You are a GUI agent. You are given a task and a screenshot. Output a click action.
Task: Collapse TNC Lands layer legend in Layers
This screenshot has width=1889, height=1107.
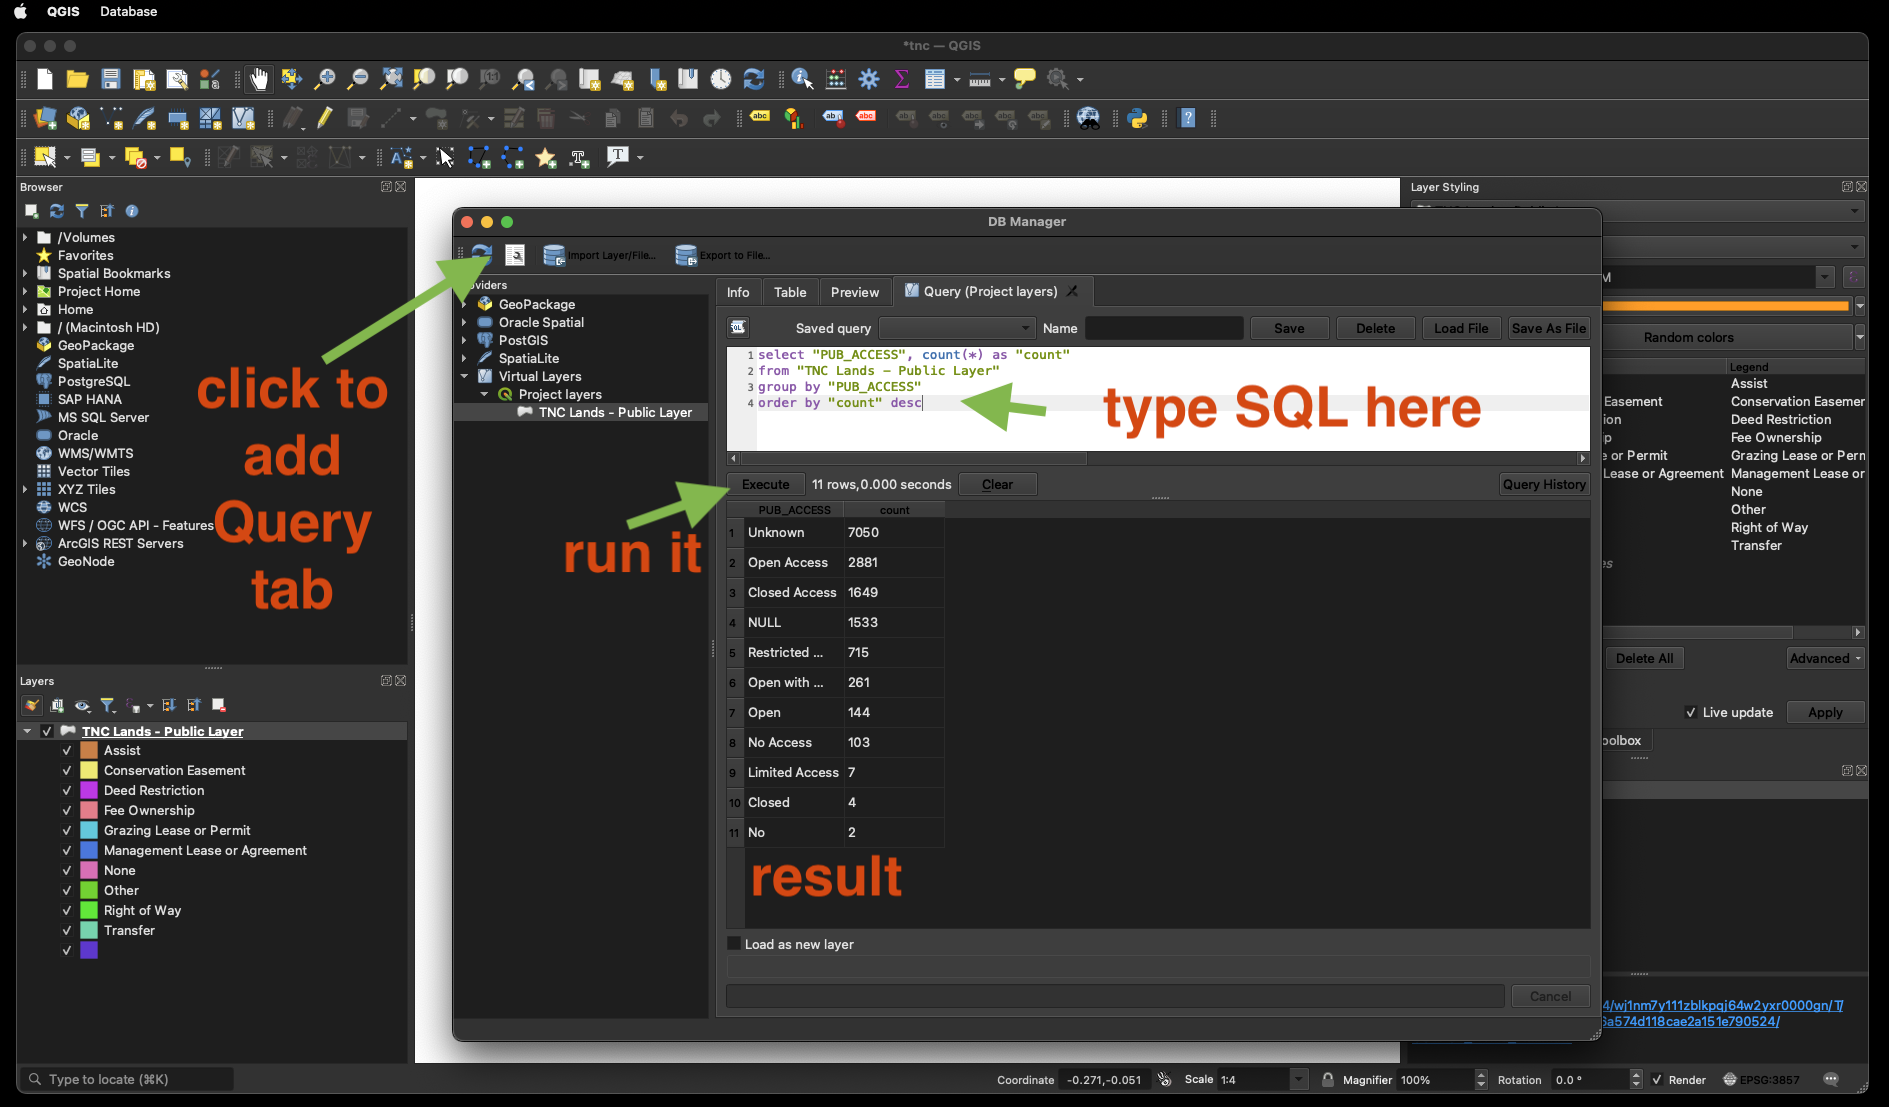27,731
